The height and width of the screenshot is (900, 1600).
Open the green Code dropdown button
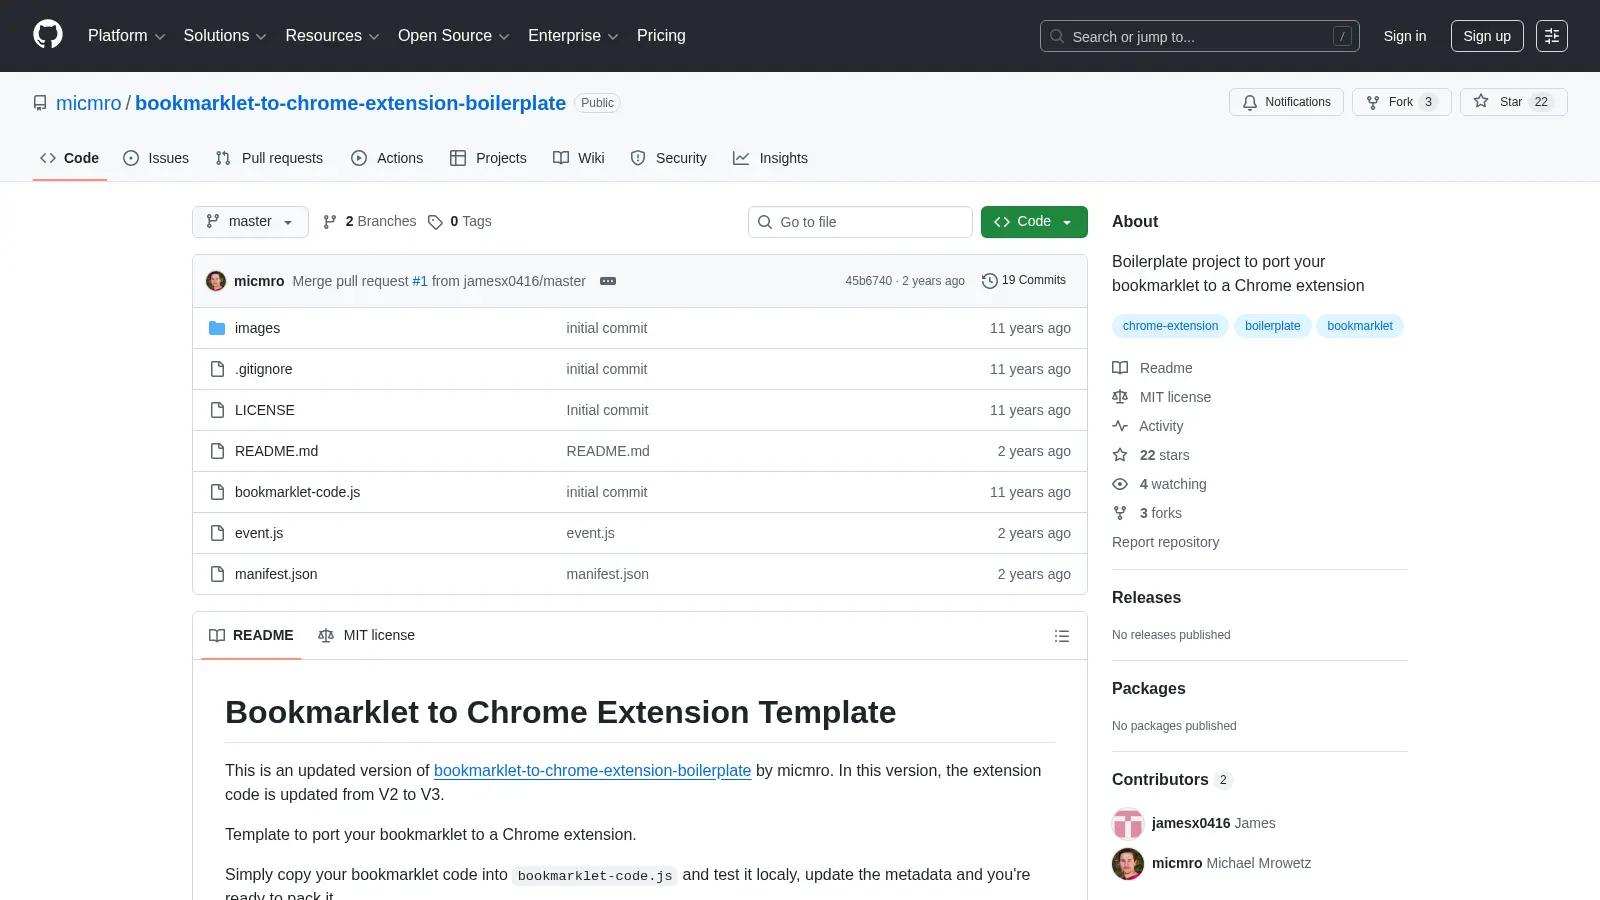pyautogui.click(x=1034, y=222)
